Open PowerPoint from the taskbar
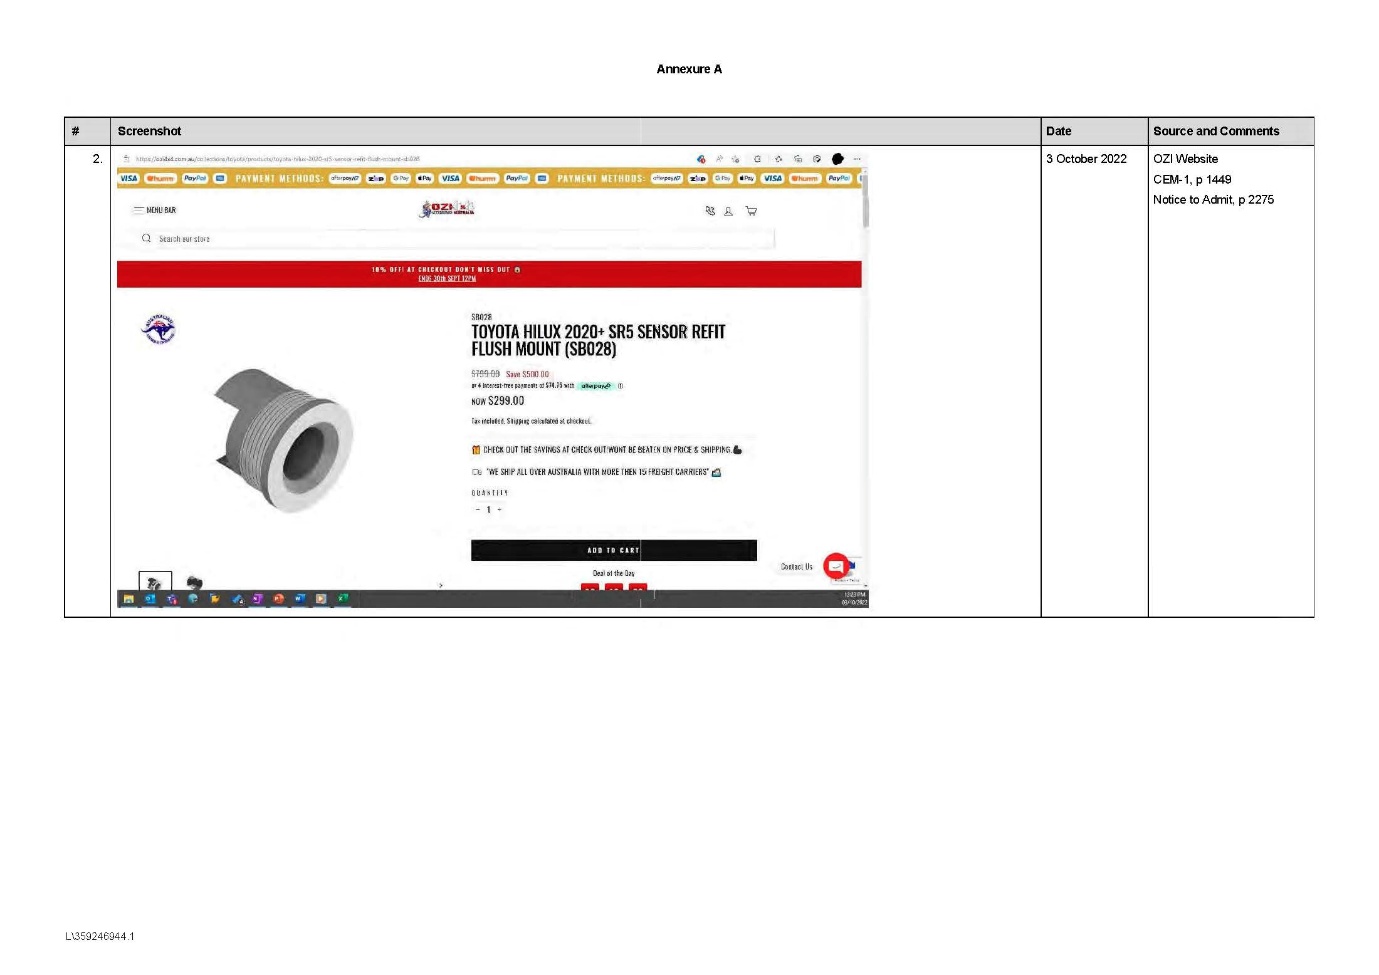The image size is (1379, 975). [x=279, y=599]
